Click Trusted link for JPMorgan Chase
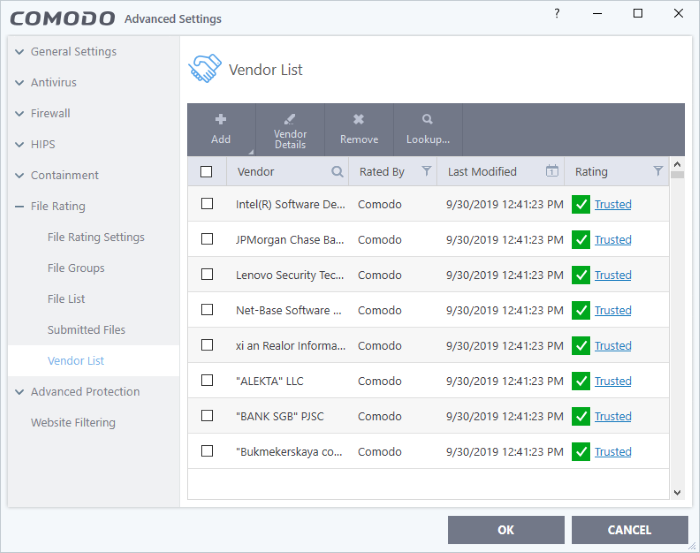Screen dimensions: 700x553 [x=613, y=240]
